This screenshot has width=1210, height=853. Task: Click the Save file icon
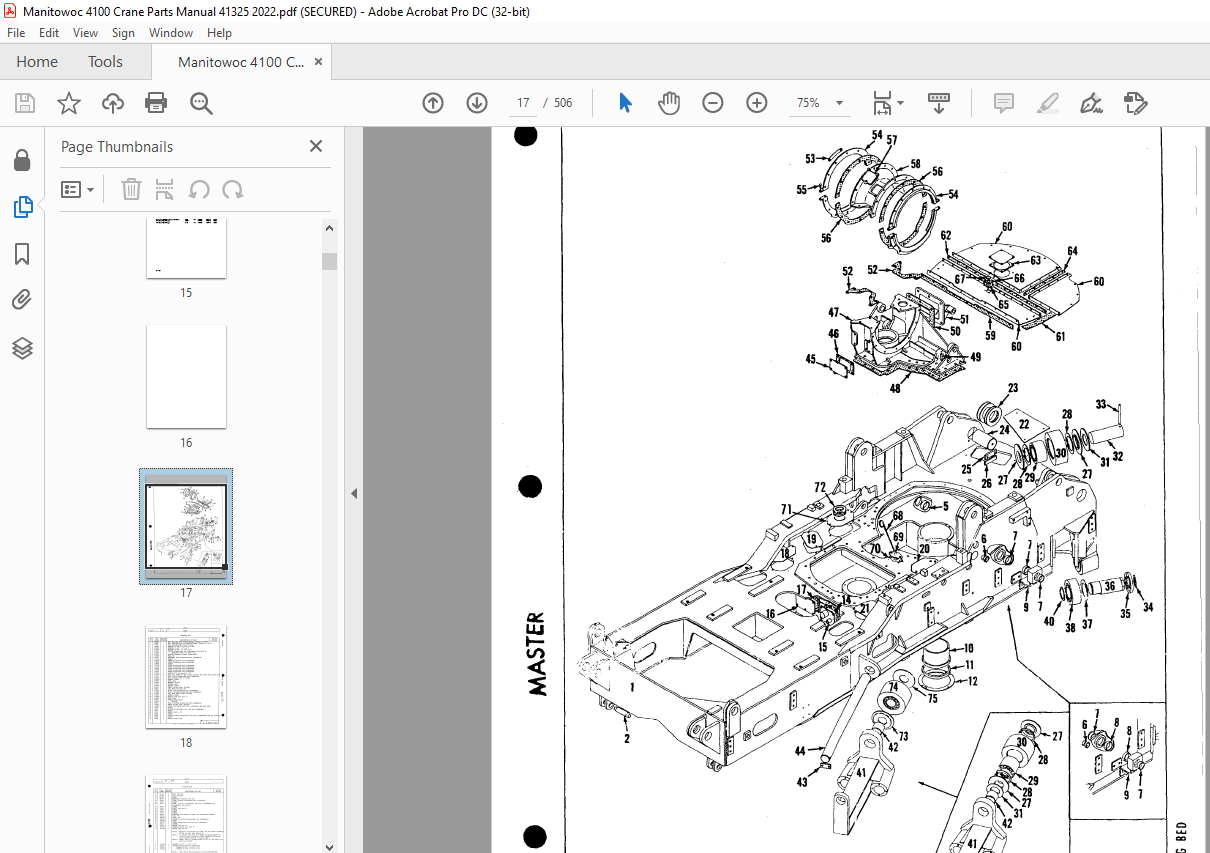tap(25, 103)
